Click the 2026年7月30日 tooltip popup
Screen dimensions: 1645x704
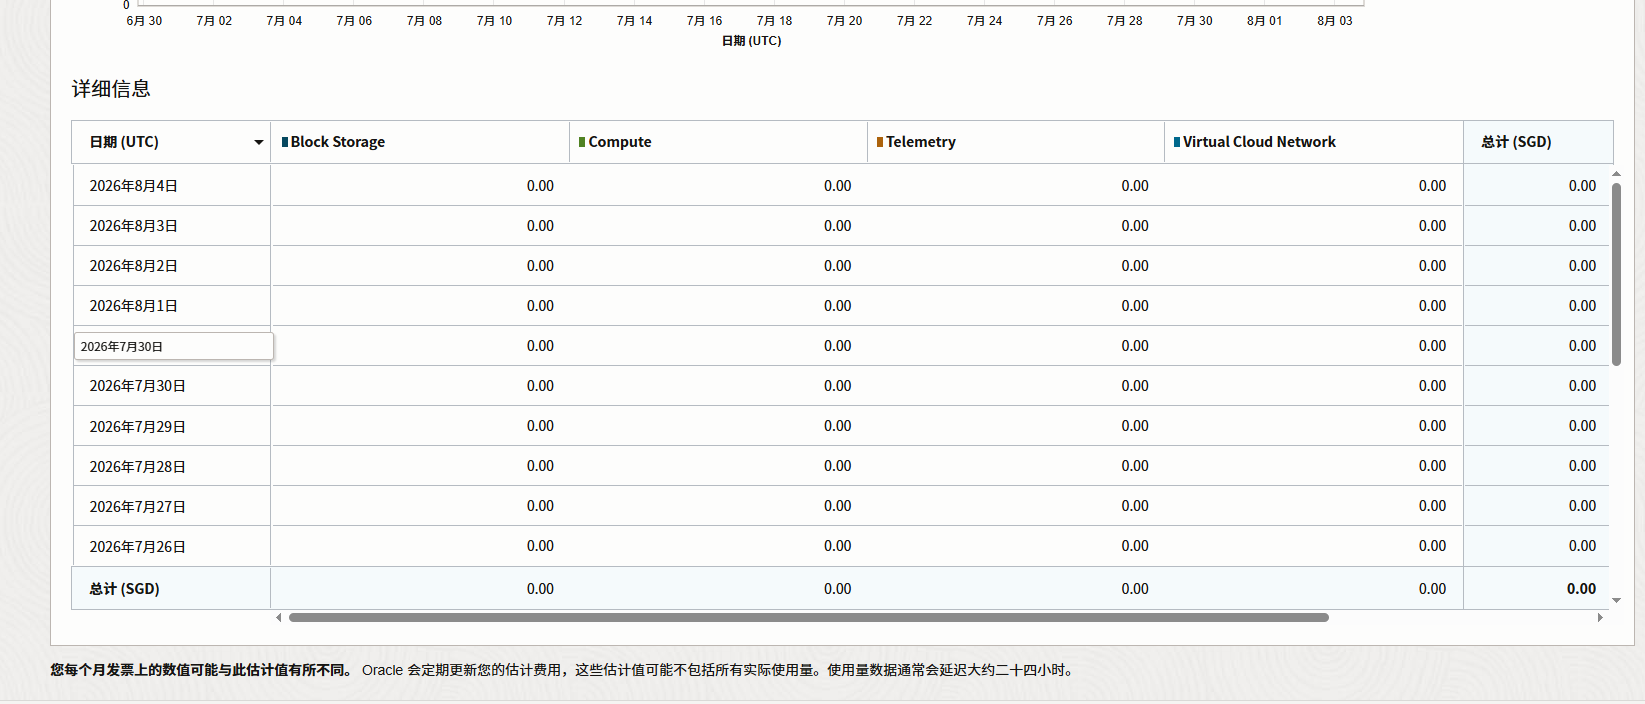[x=174, y=346]
